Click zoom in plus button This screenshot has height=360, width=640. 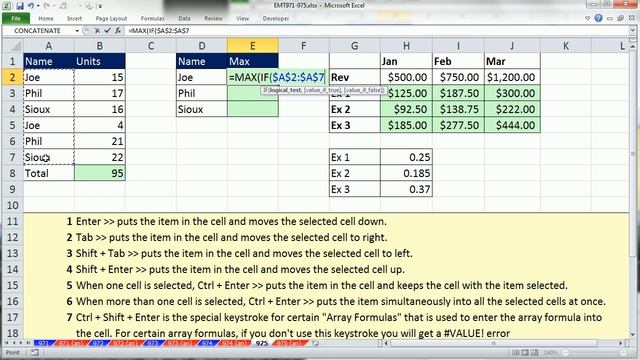coord(624,352)
